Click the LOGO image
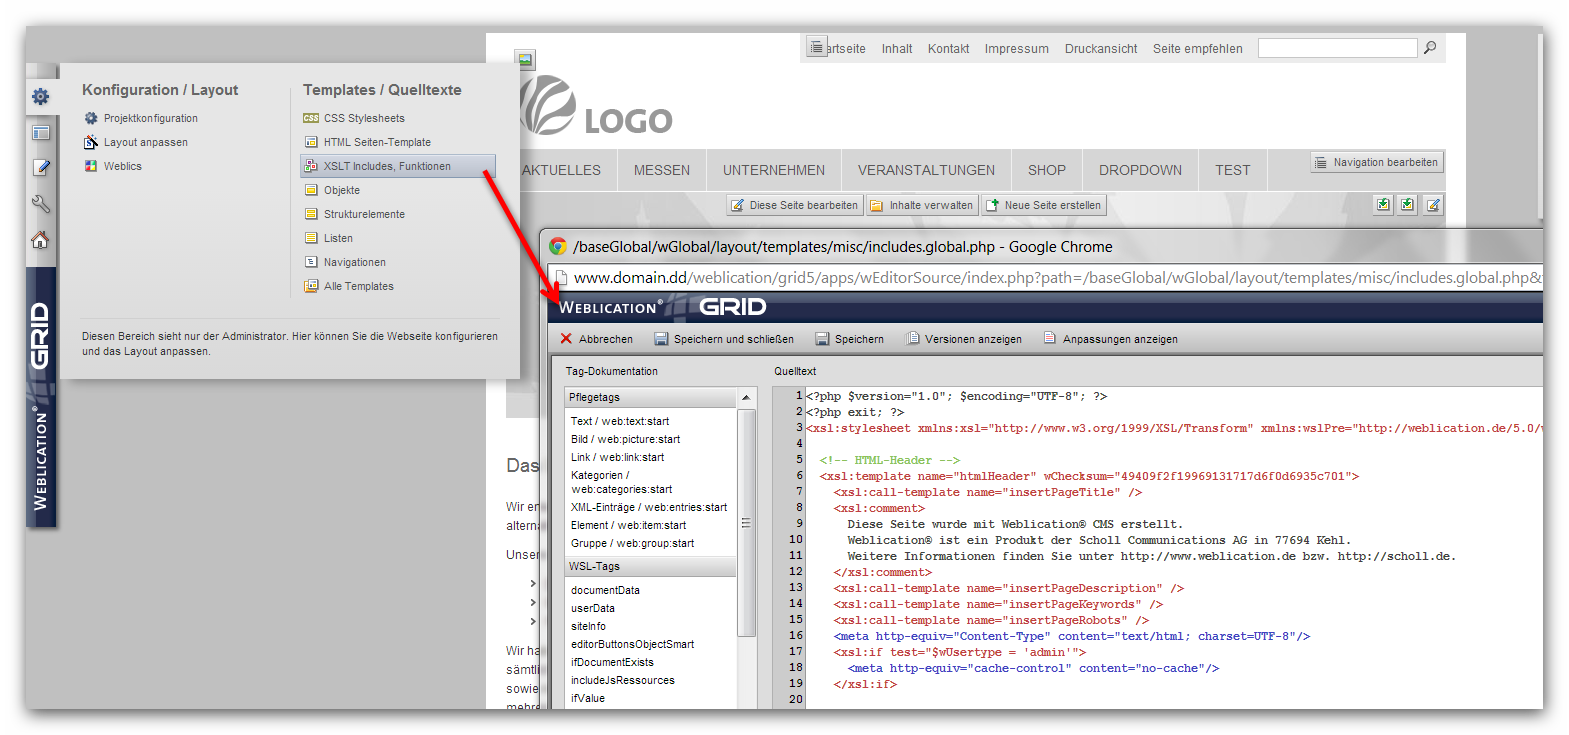Screen dimensions: 1569x735 597,106
